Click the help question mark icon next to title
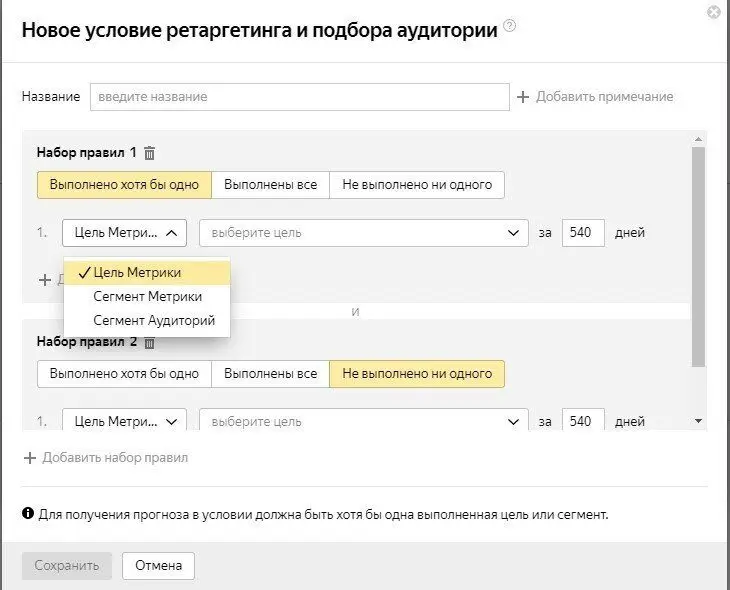Image resolution: width=730 pixels, height=590 pixels. tap(510, 25)
